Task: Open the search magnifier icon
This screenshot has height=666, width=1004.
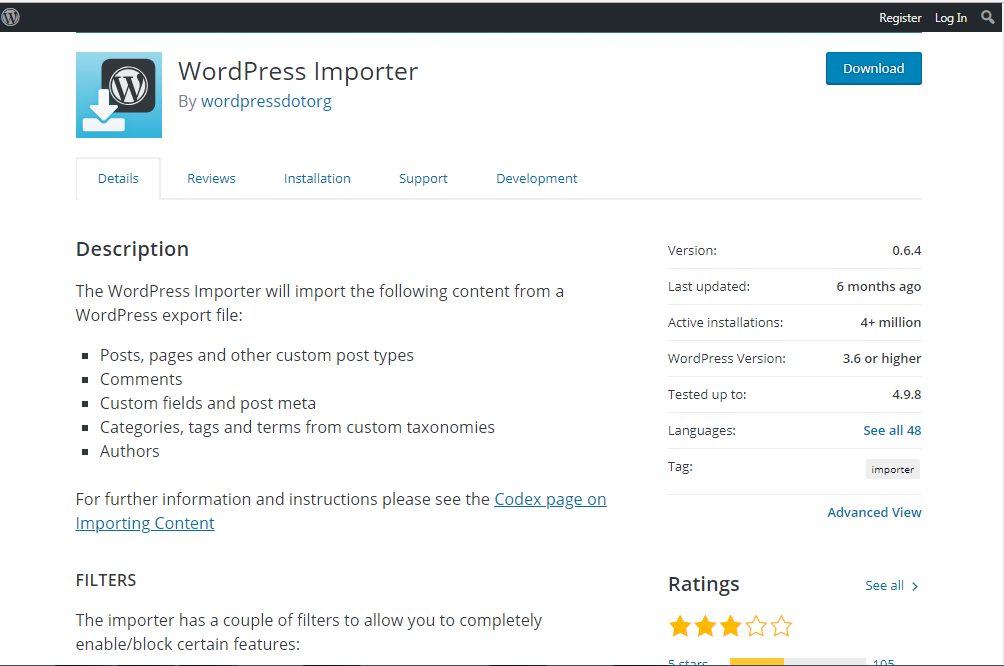Action: click(x=988, y=17)
